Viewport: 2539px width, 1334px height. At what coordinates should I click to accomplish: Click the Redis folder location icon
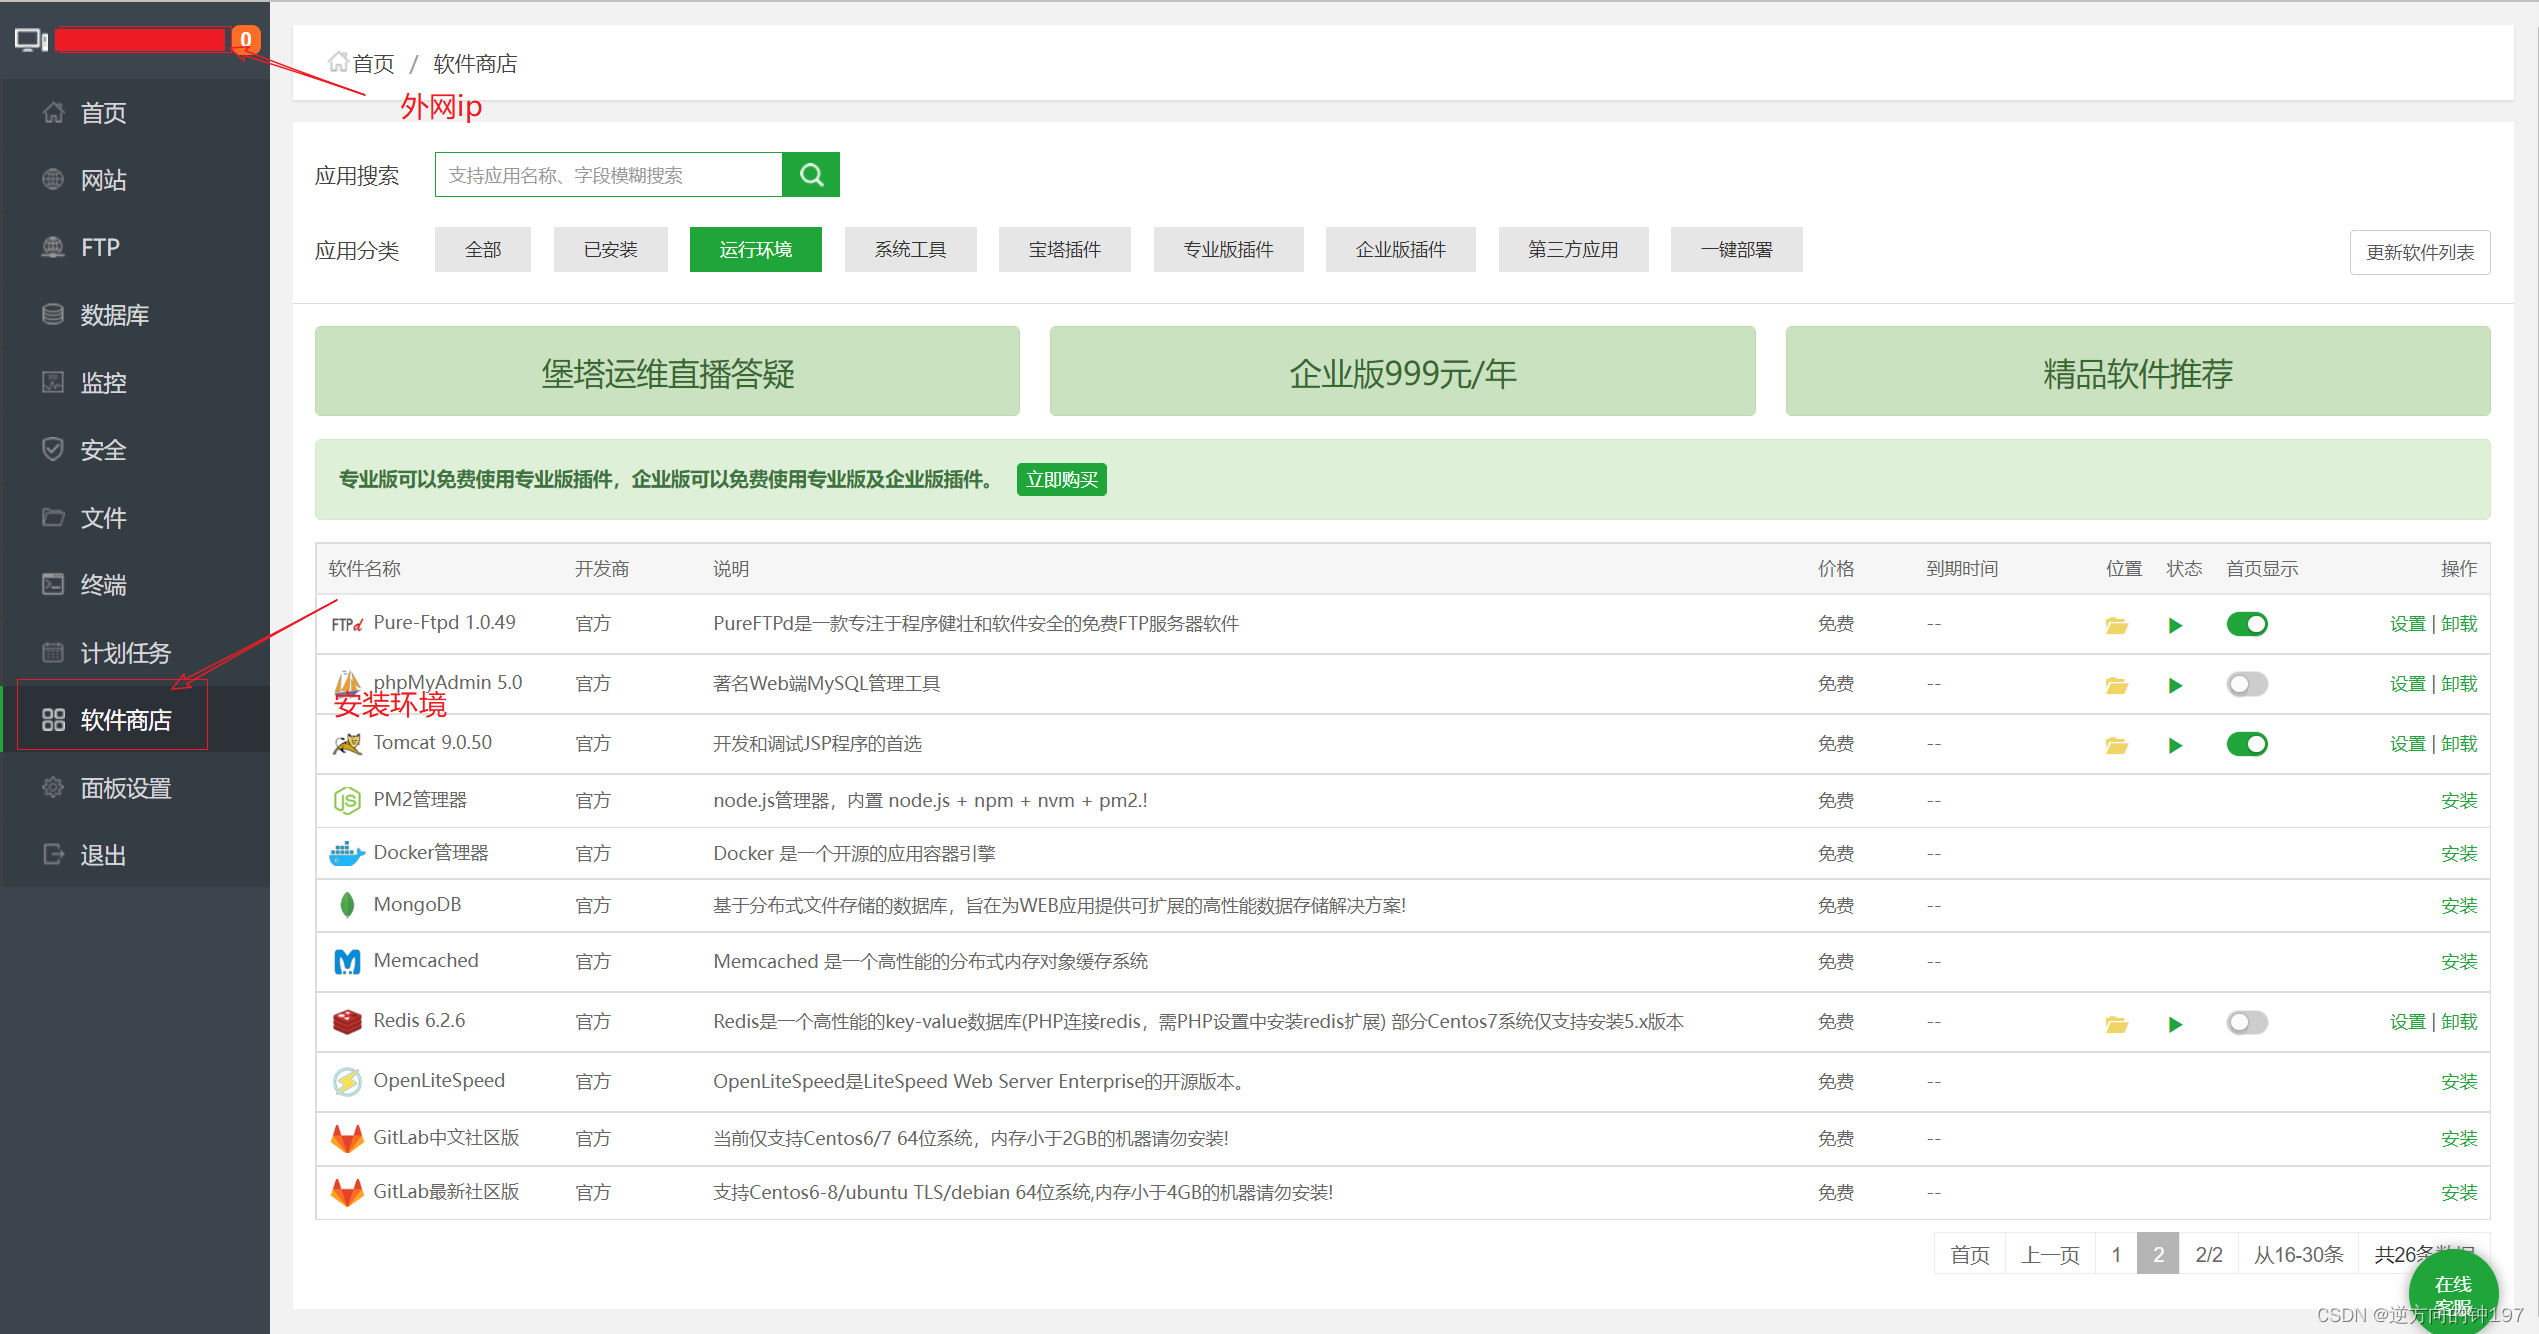[2116, 1024]
